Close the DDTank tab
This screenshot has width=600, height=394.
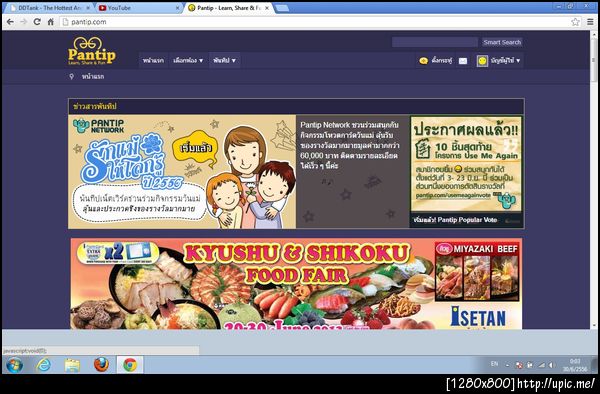point(88,8)
